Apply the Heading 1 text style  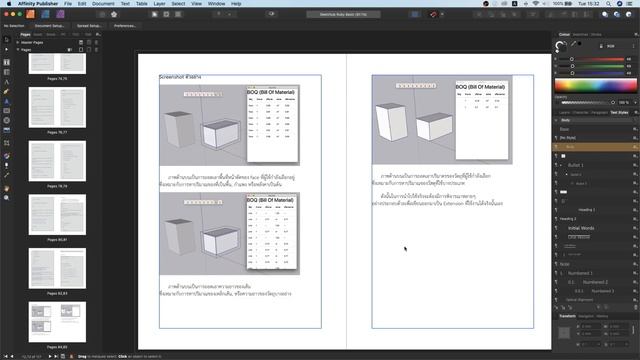(x=587, y=210)
